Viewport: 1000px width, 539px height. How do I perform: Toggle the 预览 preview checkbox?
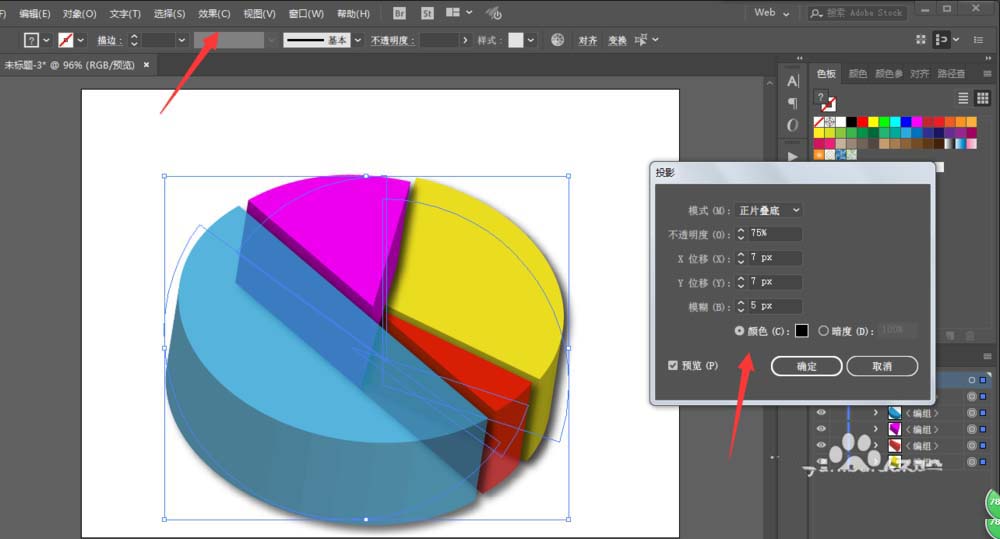(x=672, y=365)
